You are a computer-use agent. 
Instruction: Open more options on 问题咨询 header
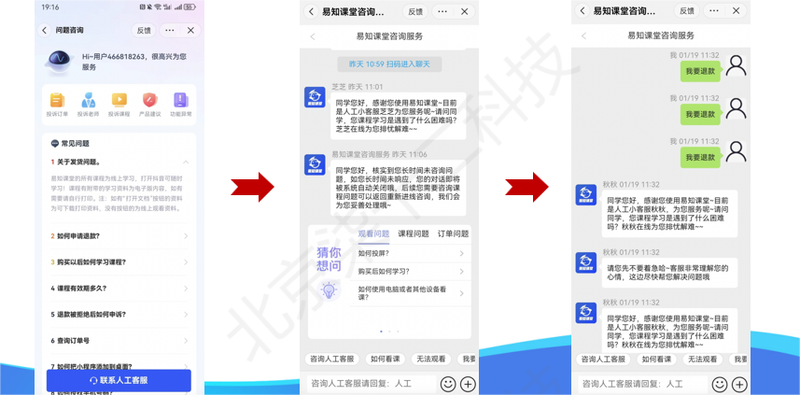[x=169, y=30]
